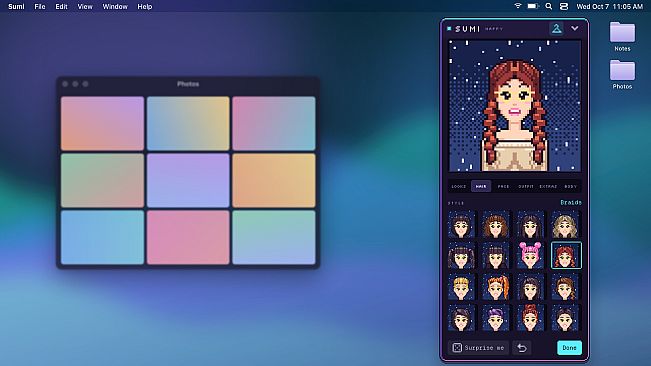Screen dimensions: 651x366
Task: Click the Sumi avatar preview image
Action: click(515, 105)
